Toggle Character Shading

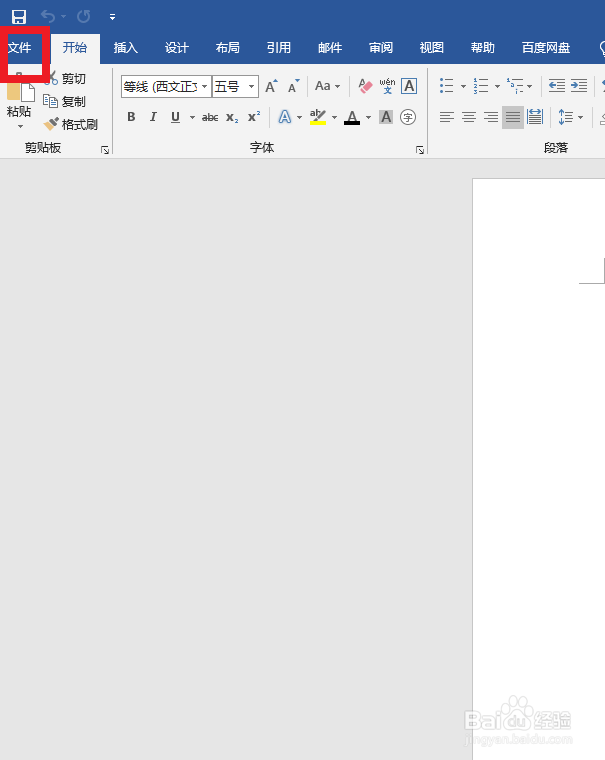pos(386,117)
